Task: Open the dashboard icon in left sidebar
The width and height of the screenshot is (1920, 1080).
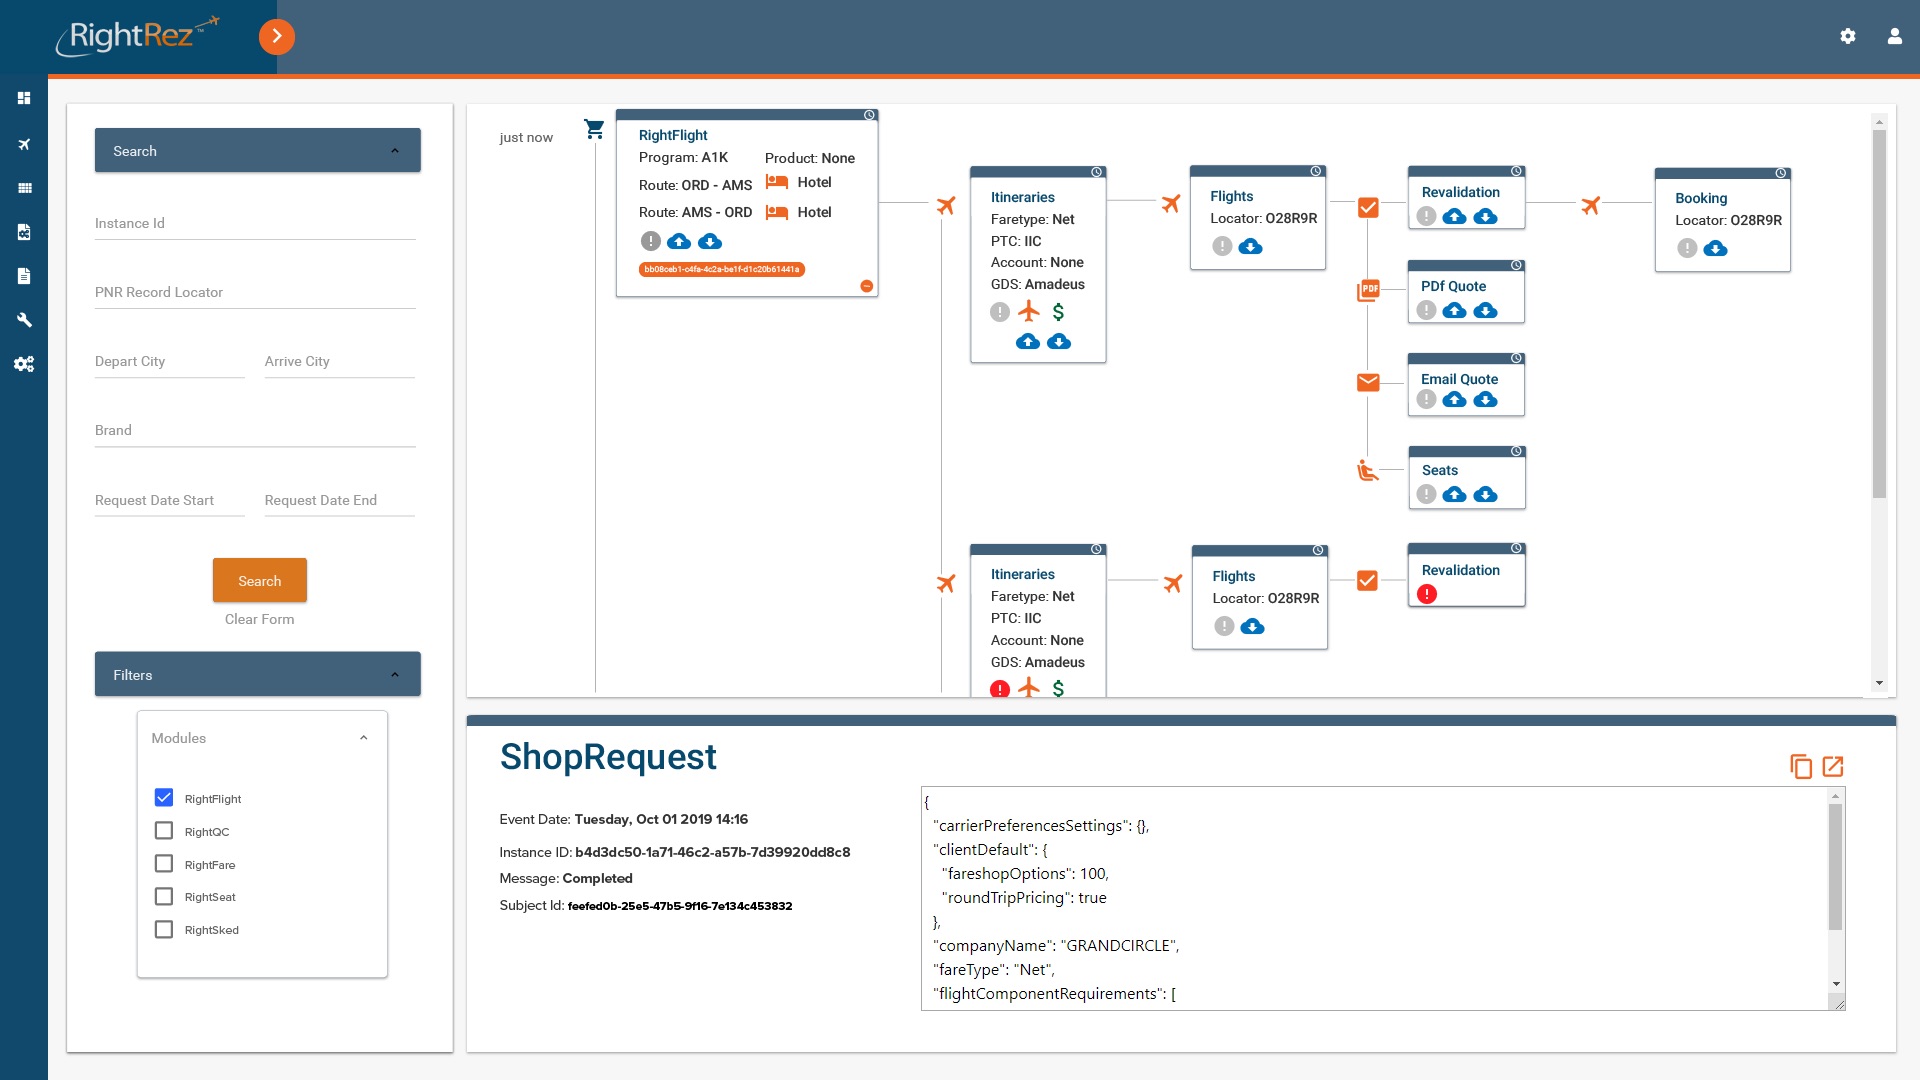Action: pyautogui.click(x=24, y=98)
